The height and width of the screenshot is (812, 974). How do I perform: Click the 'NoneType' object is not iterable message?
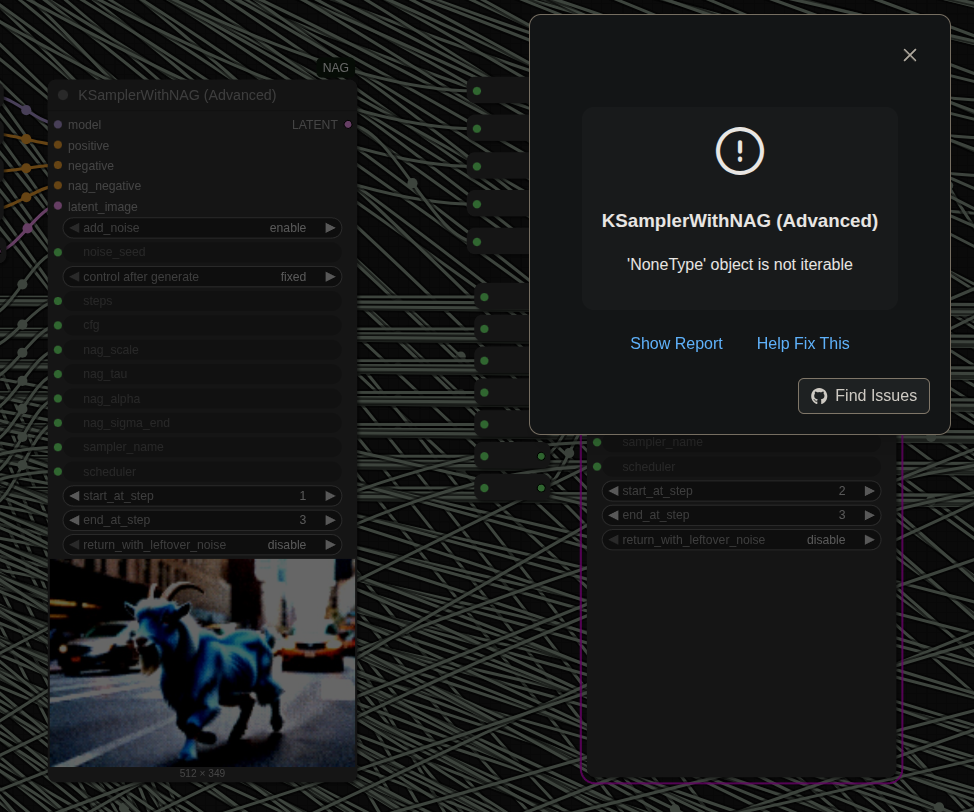pos(739,265)
